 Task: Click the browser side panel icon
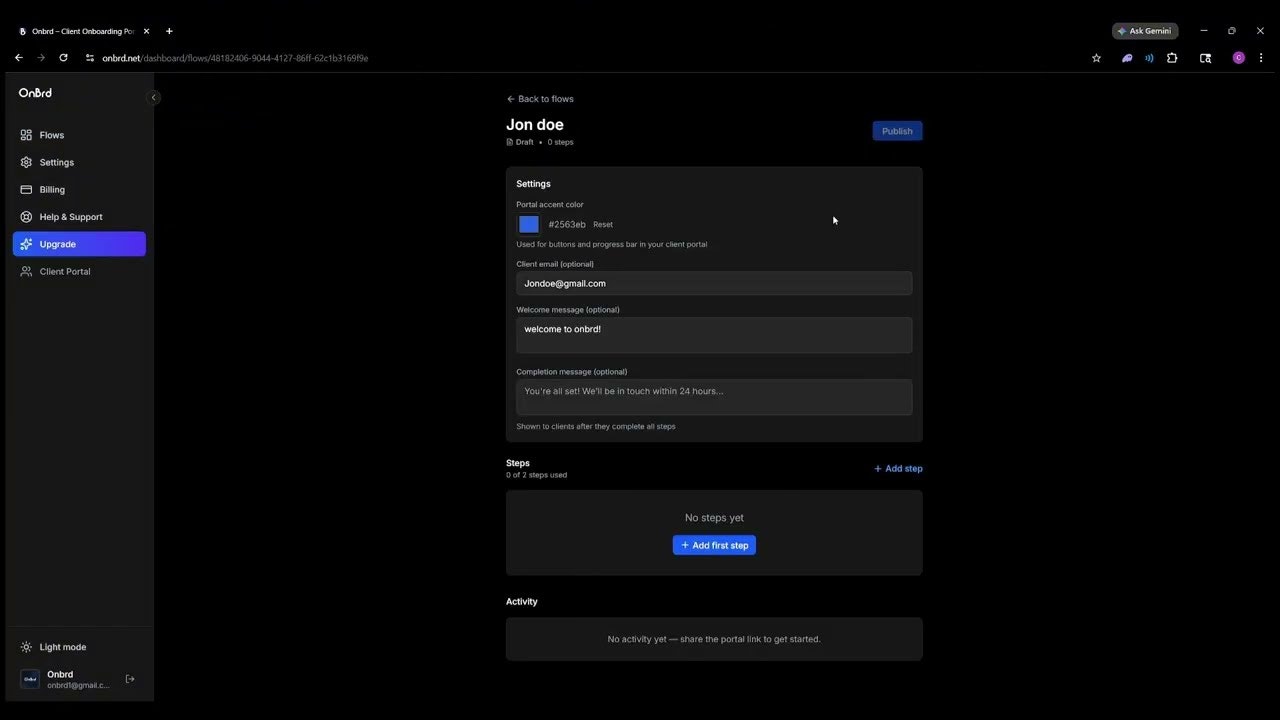[x=1205, y=58]
